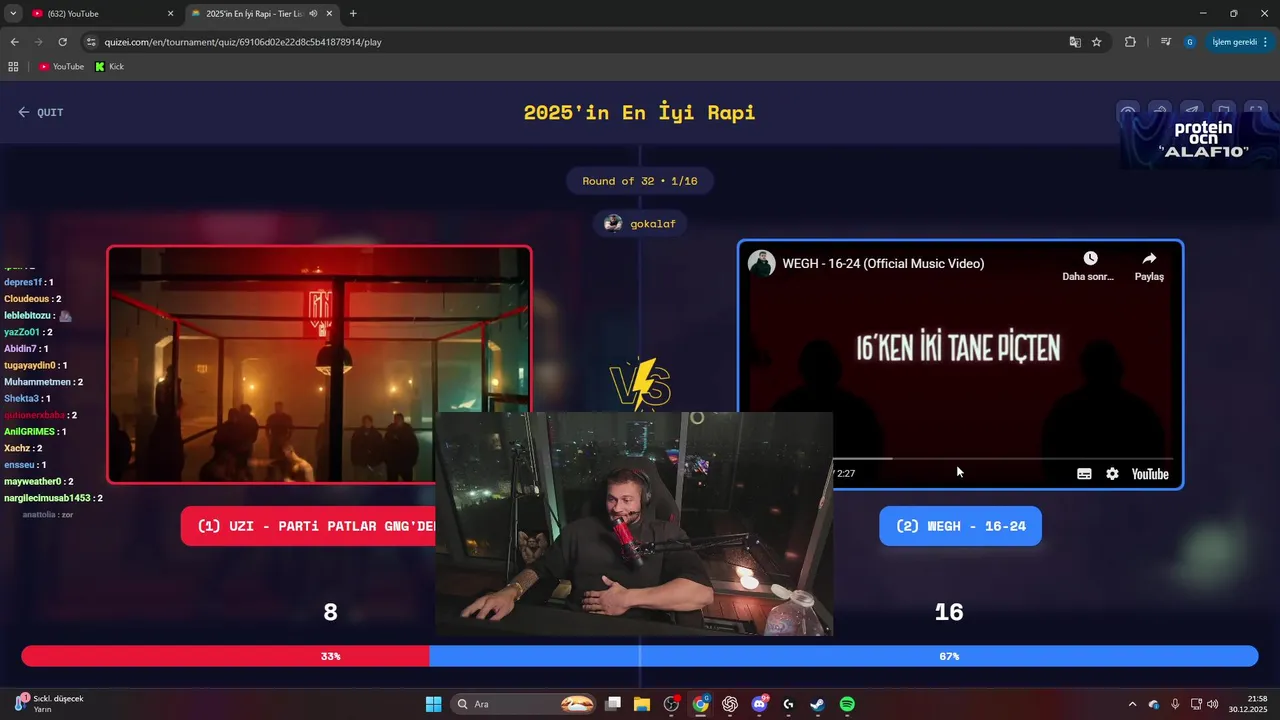Image resolution: width=1280 pixels, height=720 pixels.
Task: Go back to previous page in Chrome
Action: click(x=14, y=42)
